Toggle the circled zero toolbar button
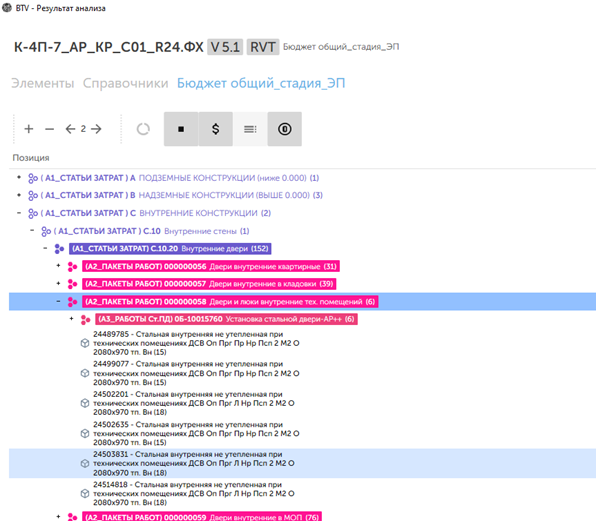The width and height of the screenshot is (596, 521). point(284,129)
